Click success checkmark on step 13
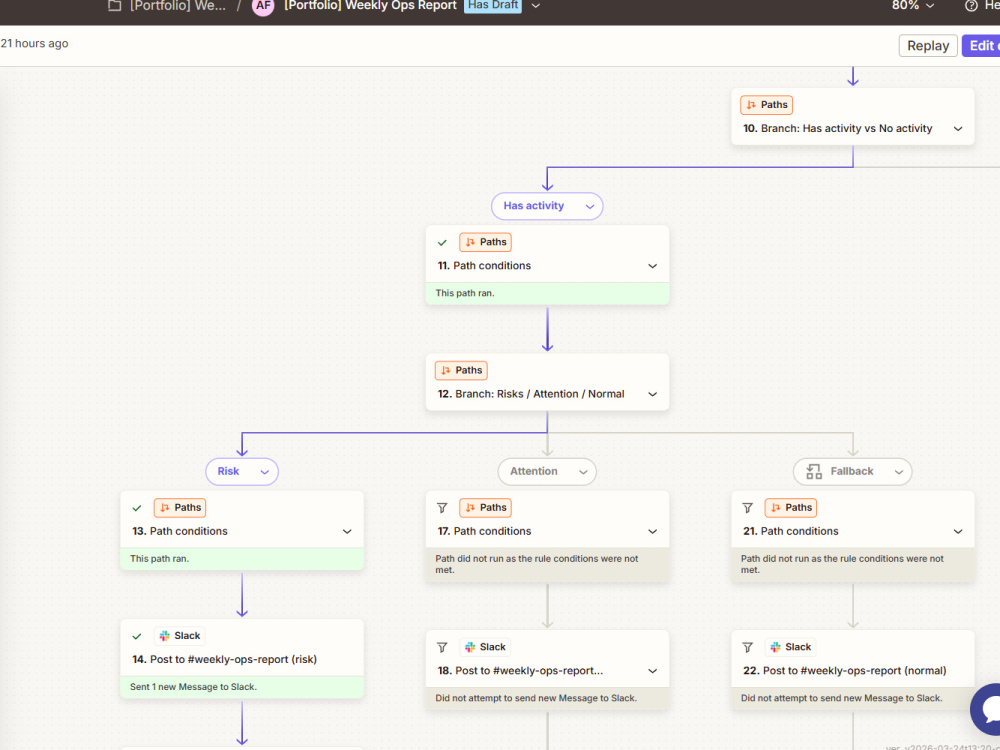 [136, 508]
